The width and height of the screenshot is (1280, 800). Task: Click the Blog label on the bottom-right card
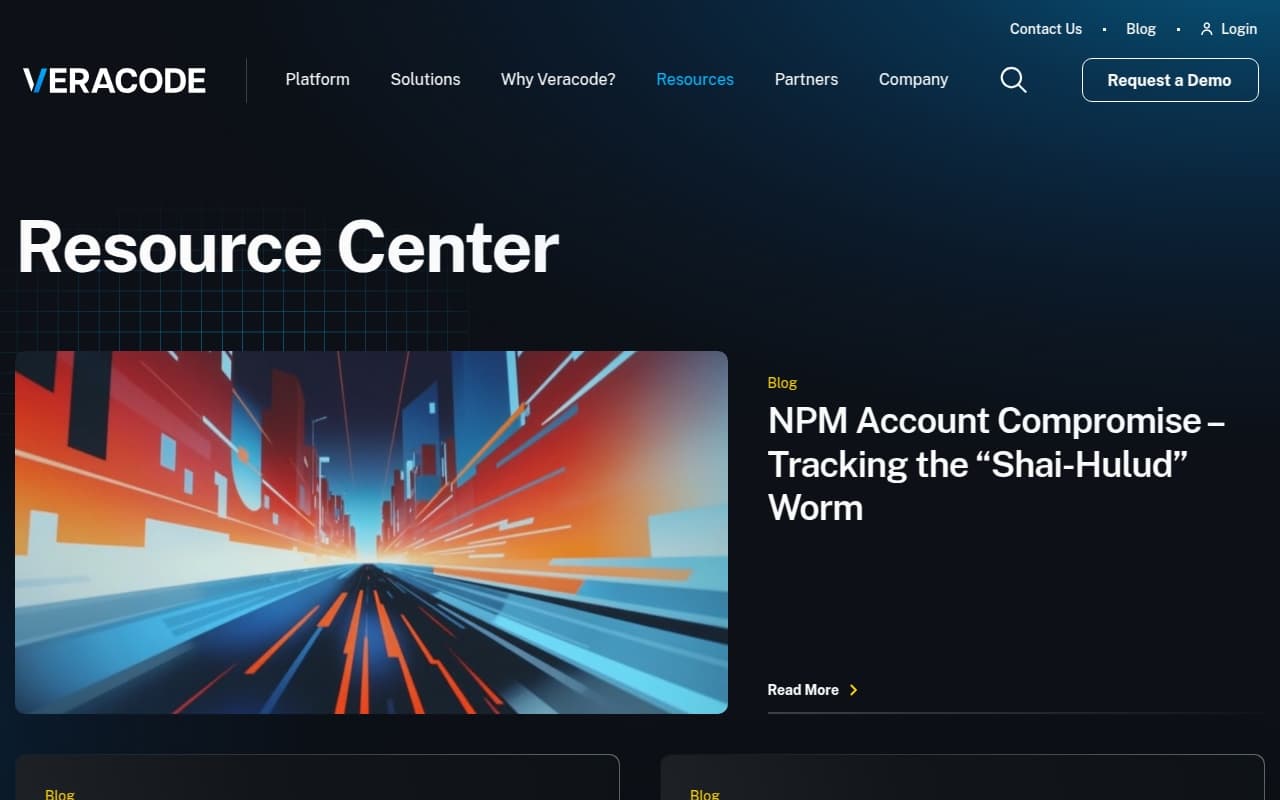pos(705,794)
